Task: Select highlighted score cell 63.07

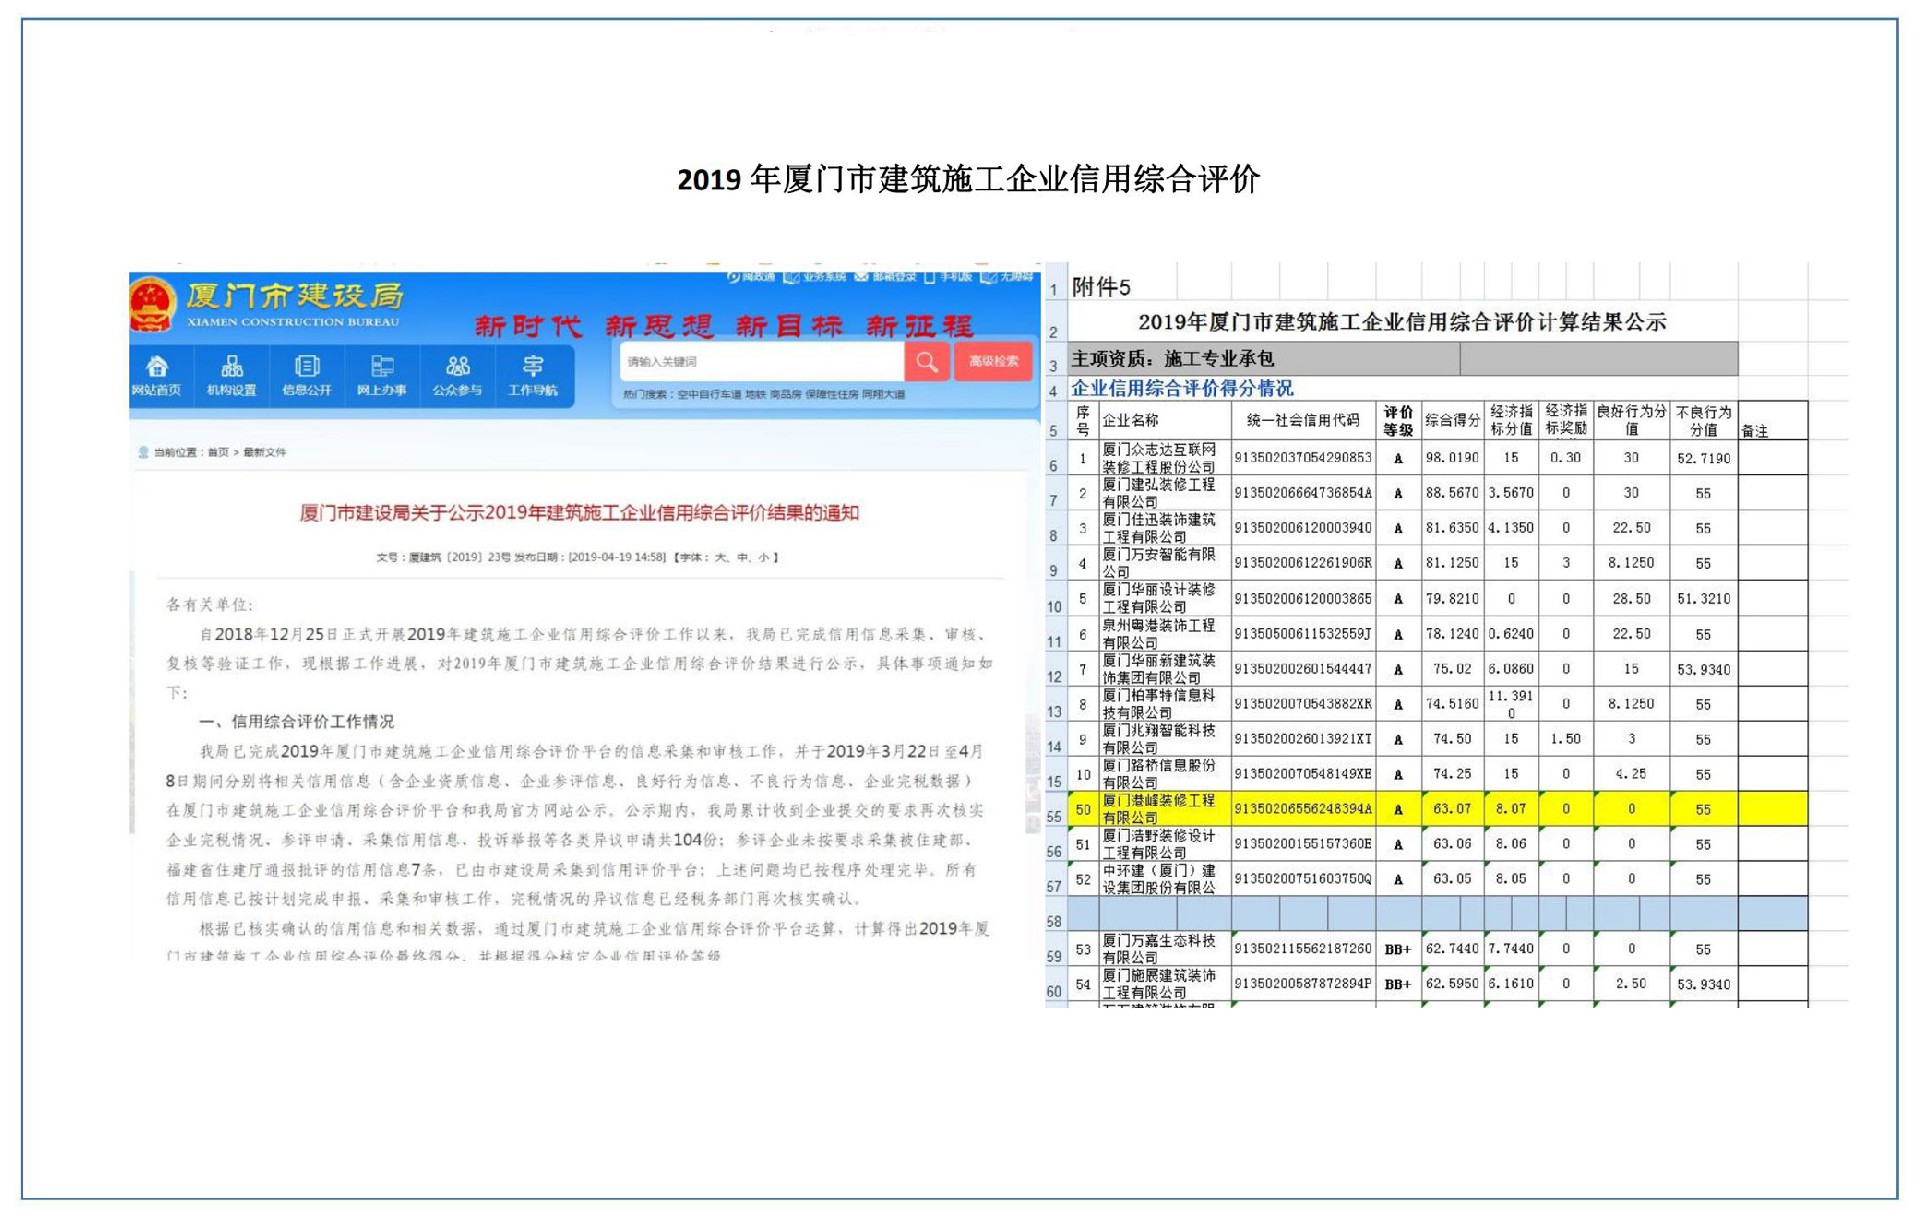Action: 1452,809
